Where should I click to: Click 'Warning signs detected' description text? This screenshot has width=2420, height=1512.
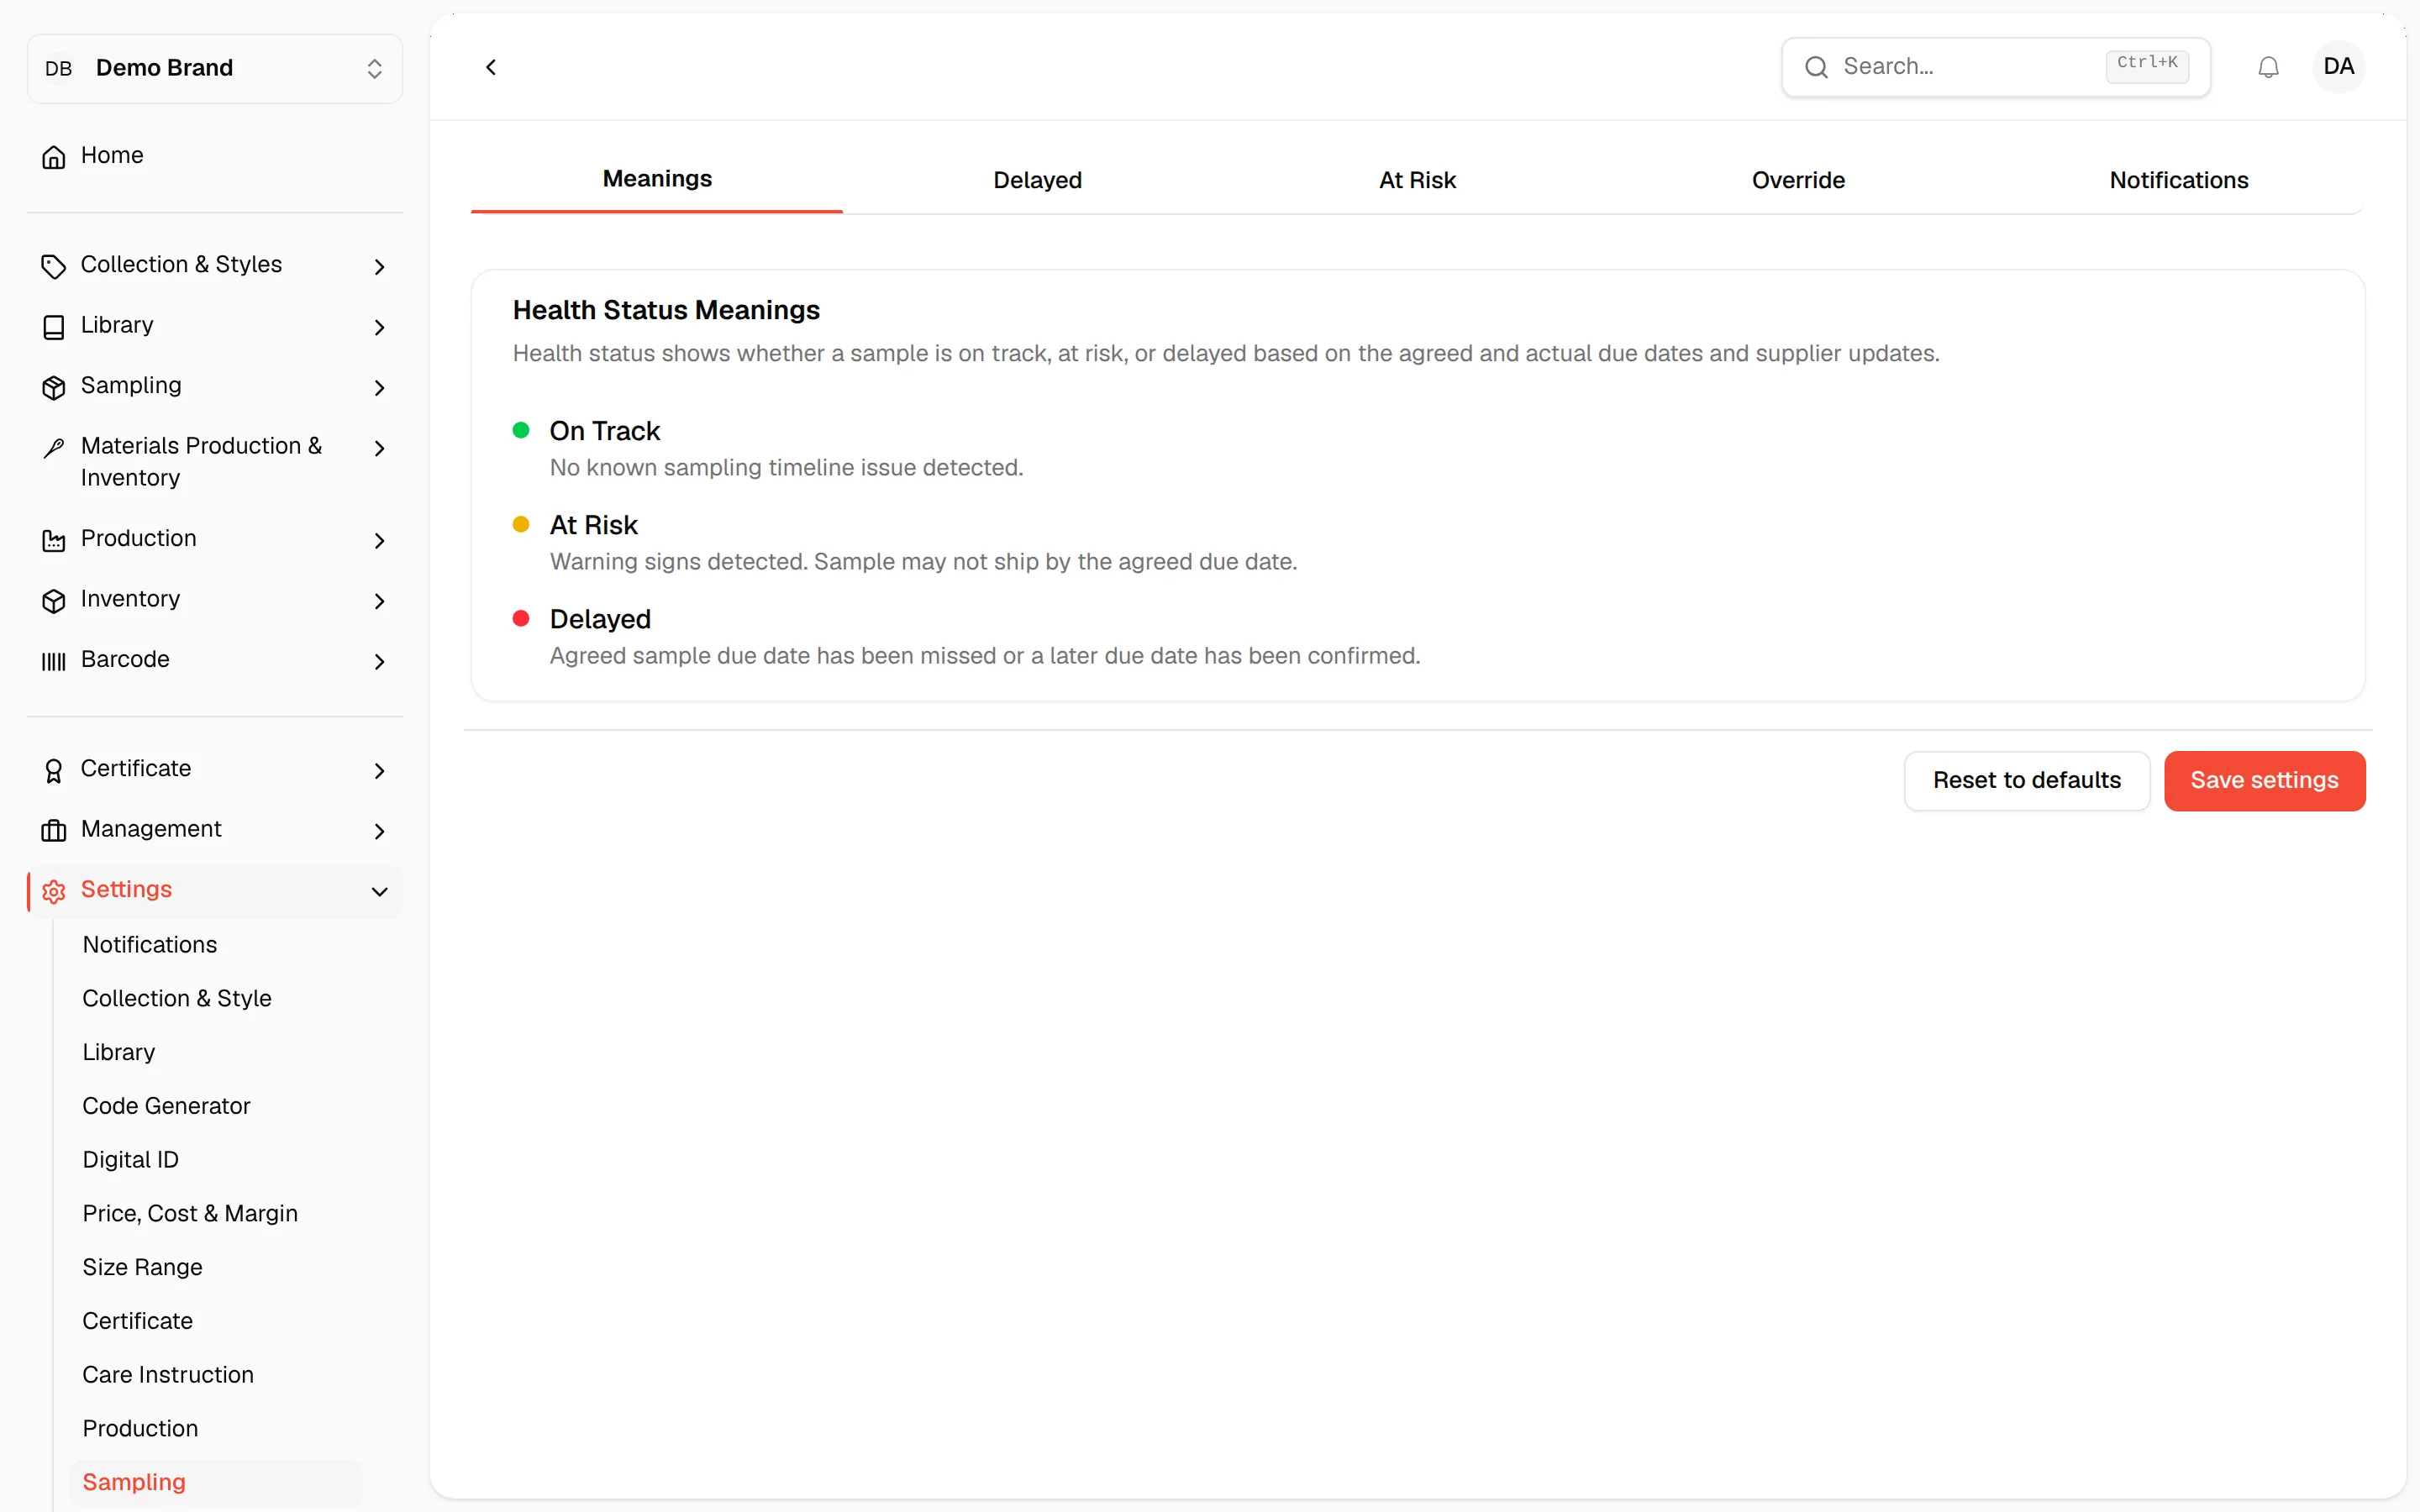(x=924, y=561)
